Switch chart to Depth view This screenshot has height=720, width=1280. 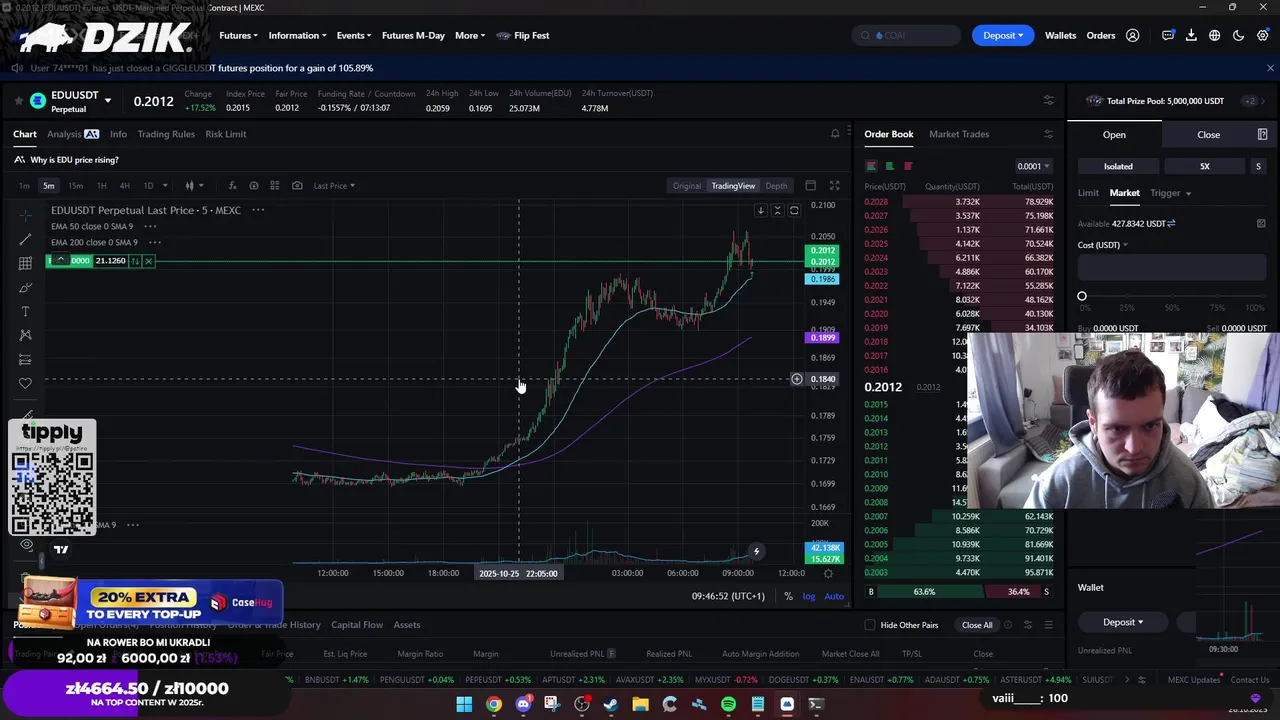point(776,185)
